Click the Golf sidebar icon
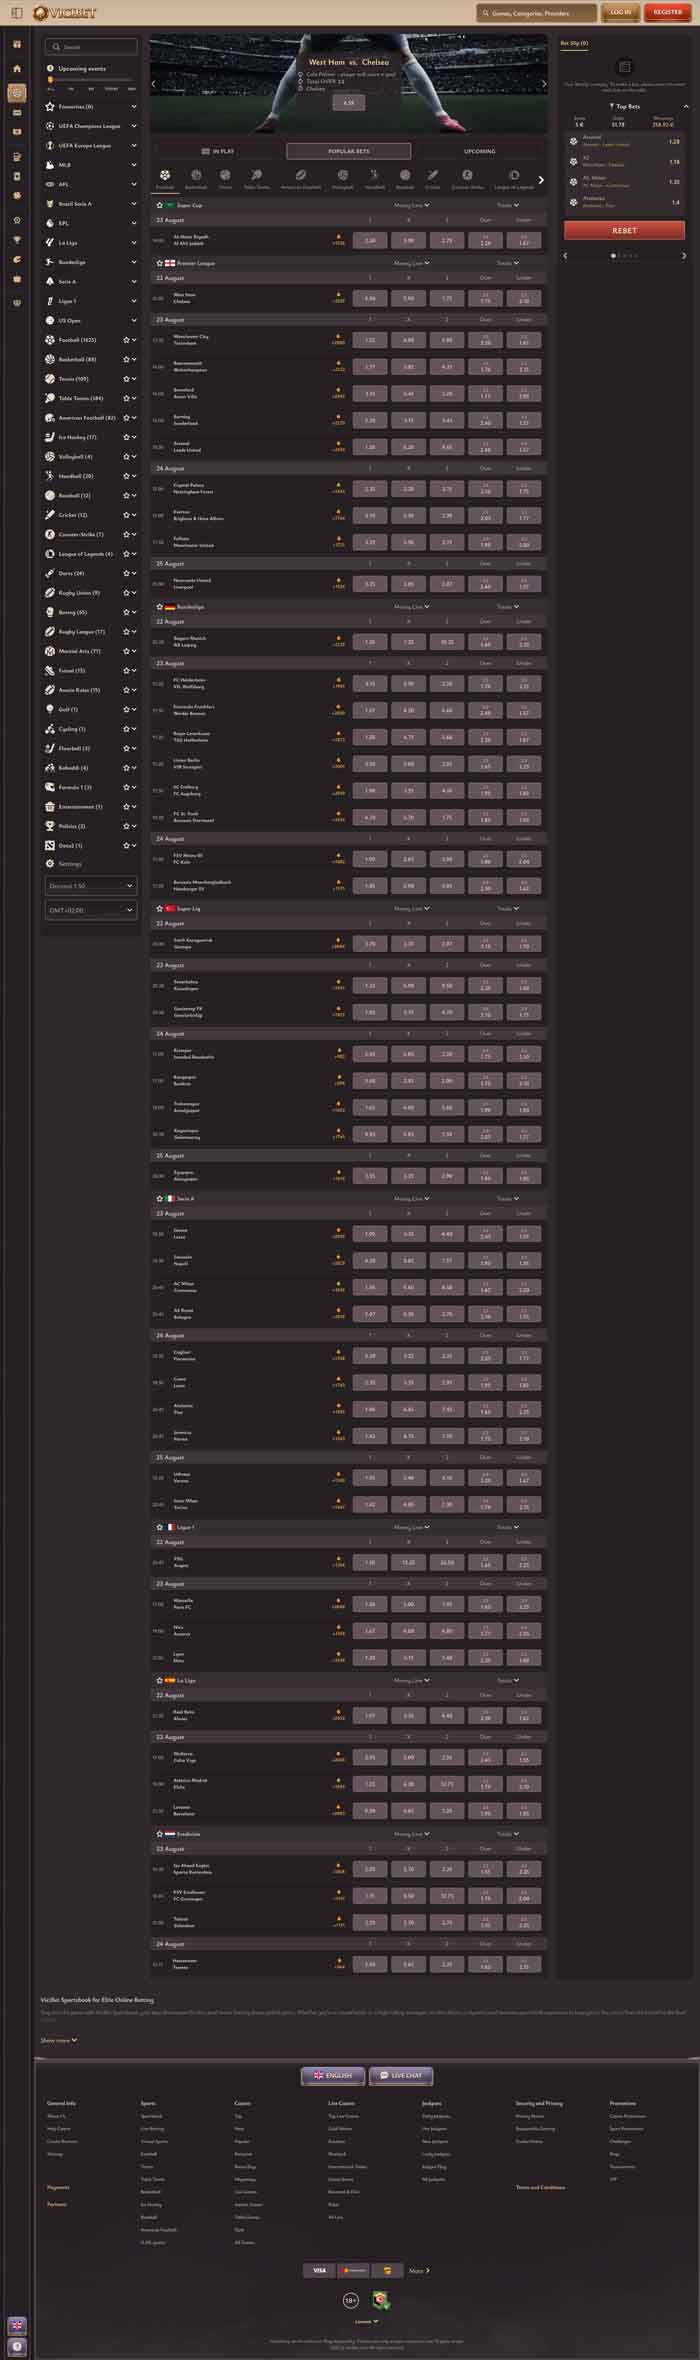This screenshot has width=700, height=2360. 50,709
